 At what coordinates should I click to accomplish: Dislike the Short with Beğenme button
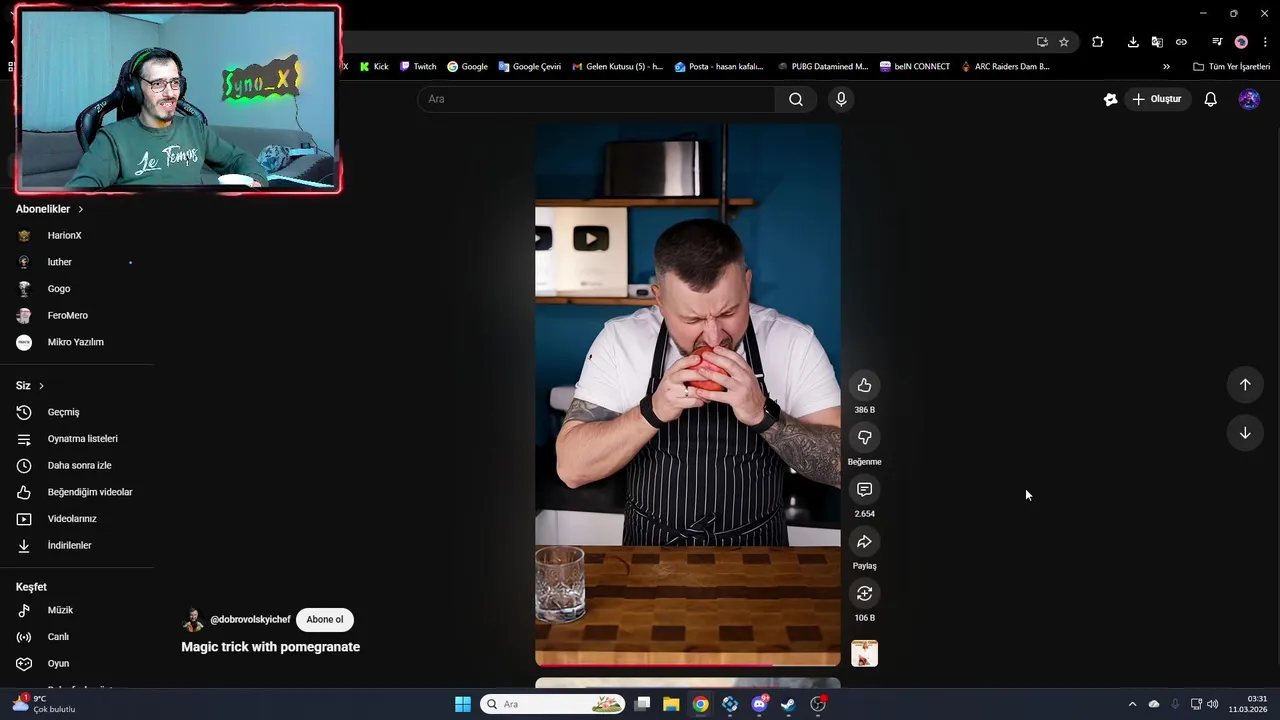pyautogui.click(x=864, y=437)
